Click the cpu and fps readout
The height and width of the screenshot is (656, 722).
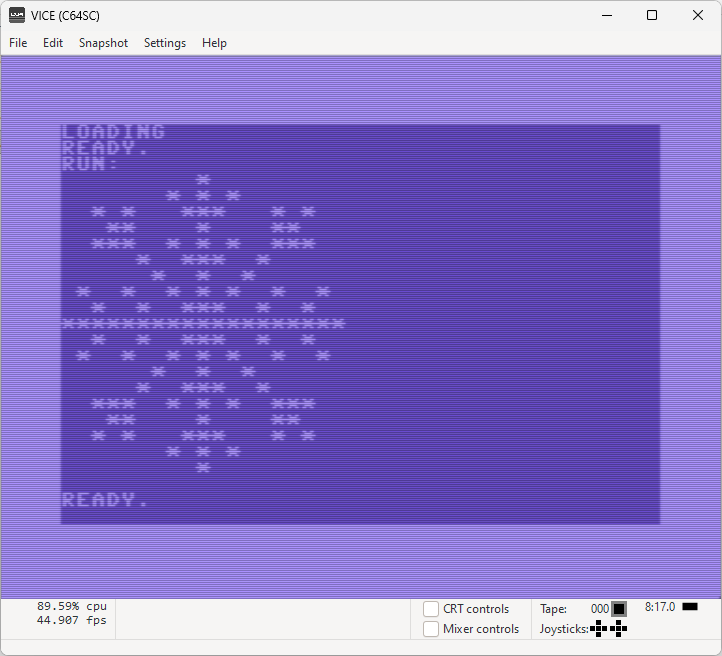pyautogui.click(x=71, y=613)
